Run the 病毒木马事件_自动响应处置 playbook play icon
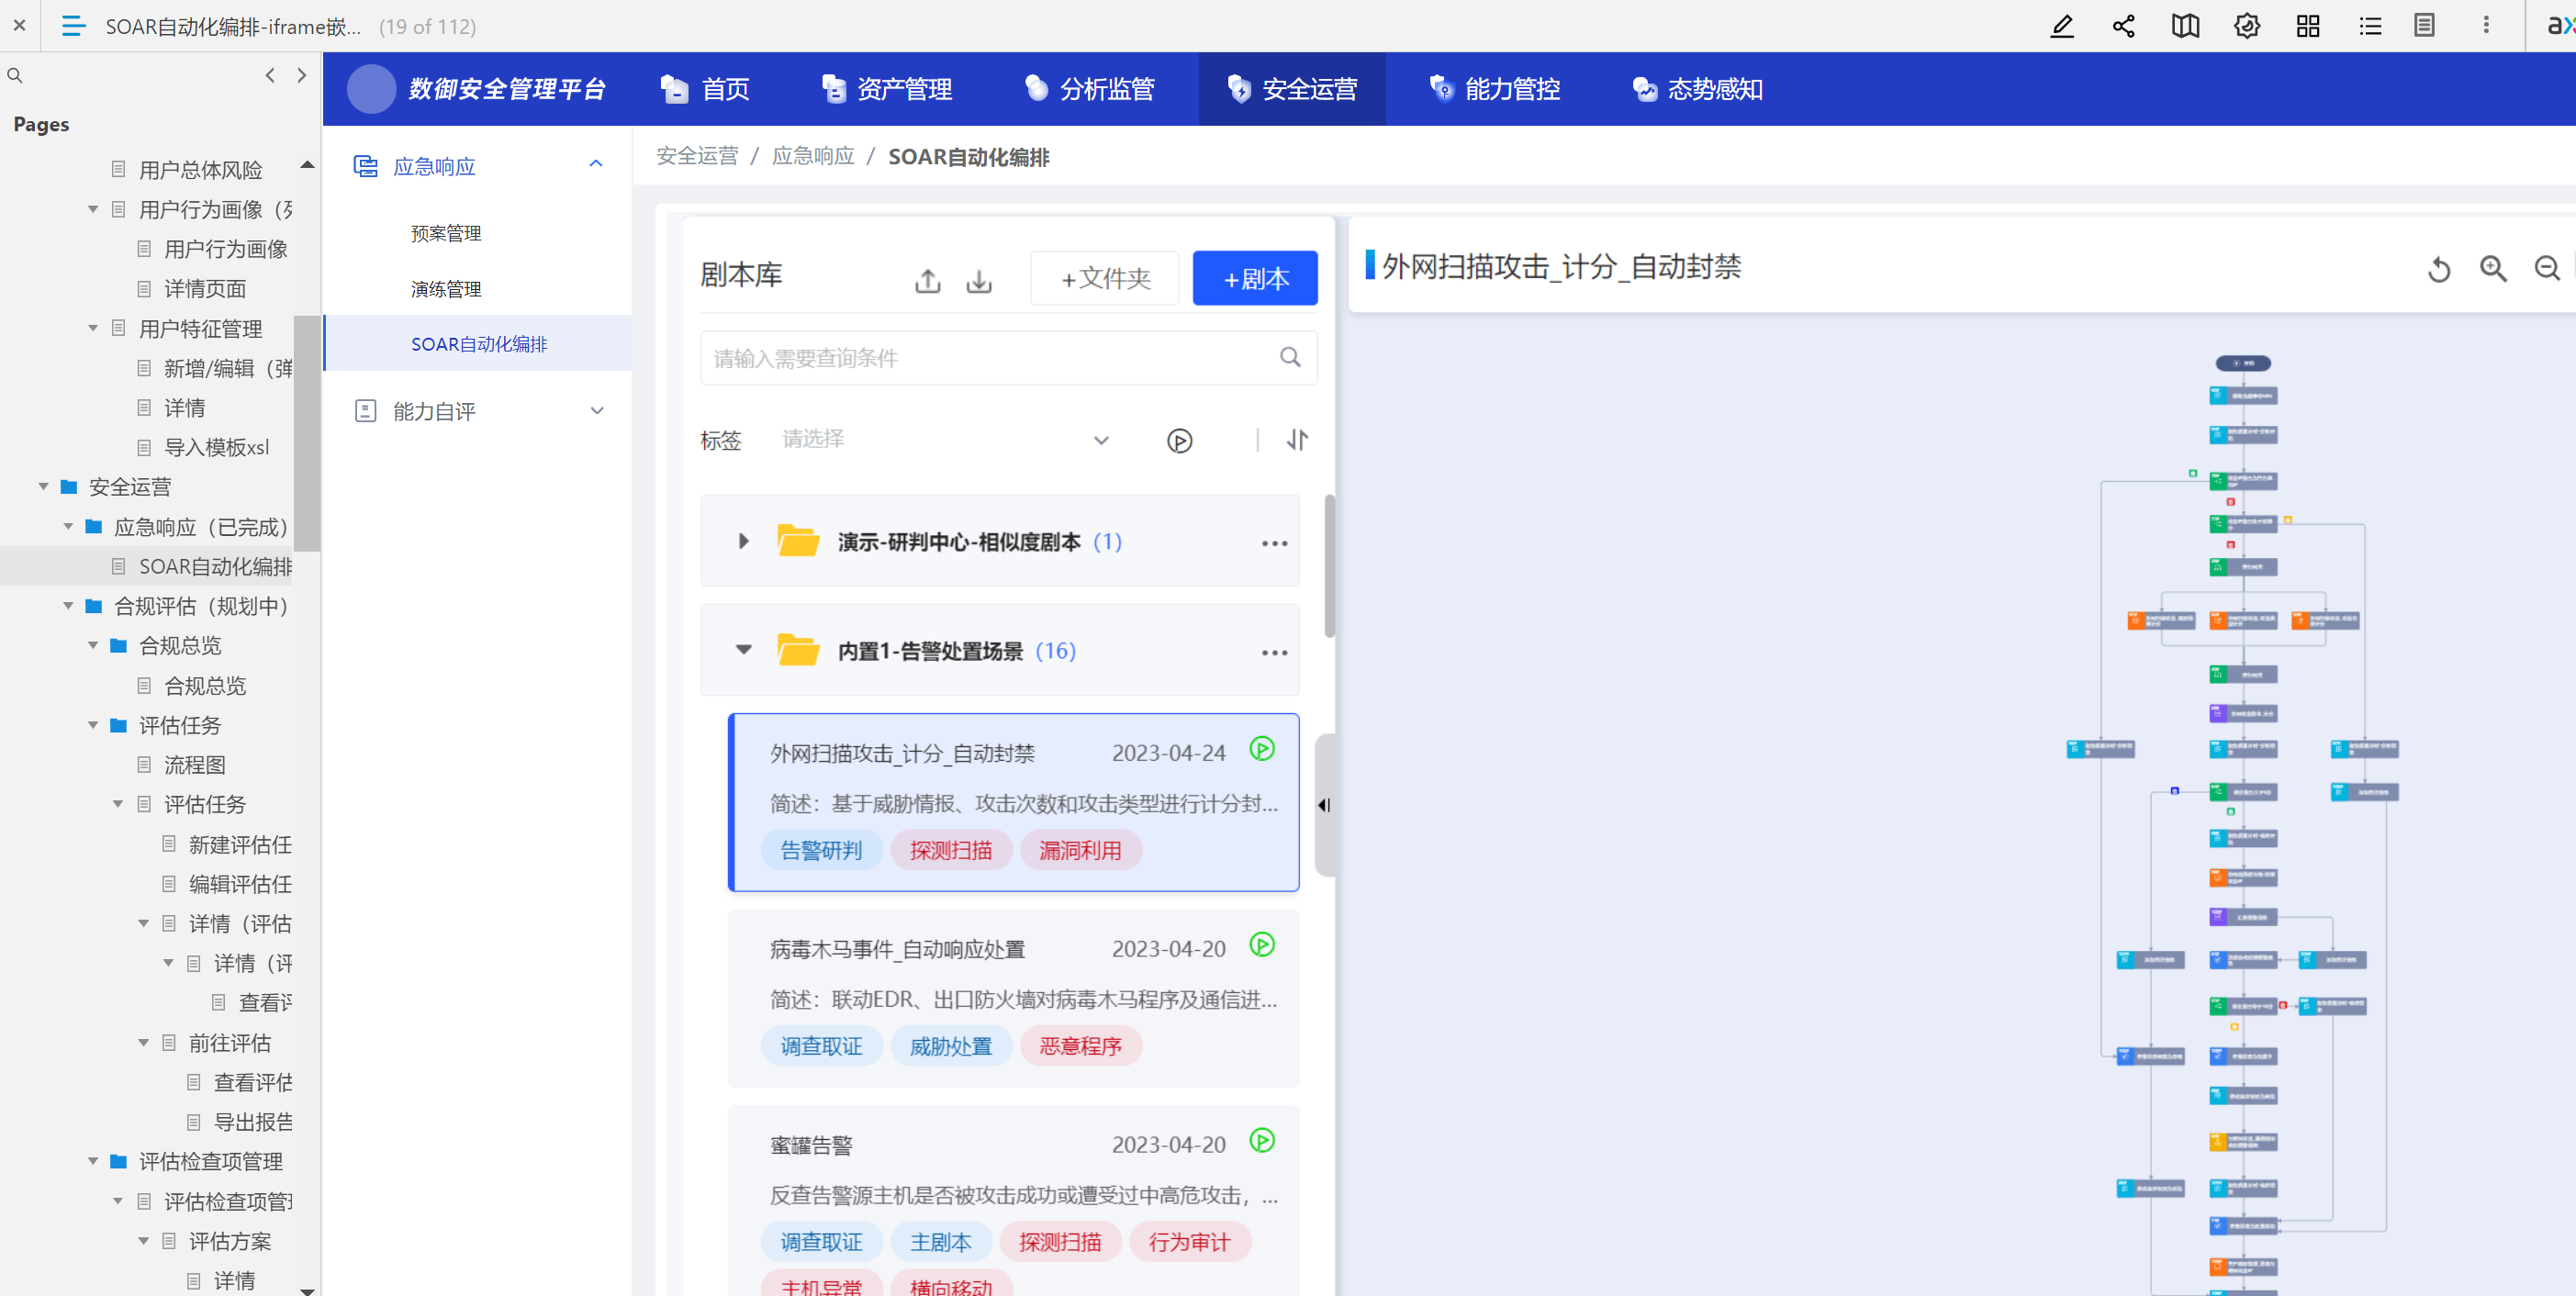2576x1296 pixels. pyautogui.click(x=1262, y=945)
